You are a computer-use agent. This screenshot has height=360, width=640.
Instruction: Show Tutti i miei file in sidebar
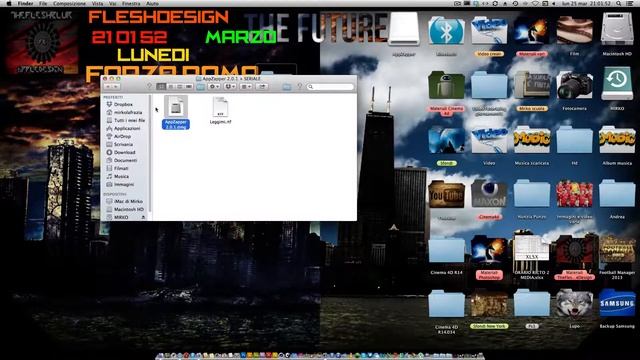tap(129, 120)
